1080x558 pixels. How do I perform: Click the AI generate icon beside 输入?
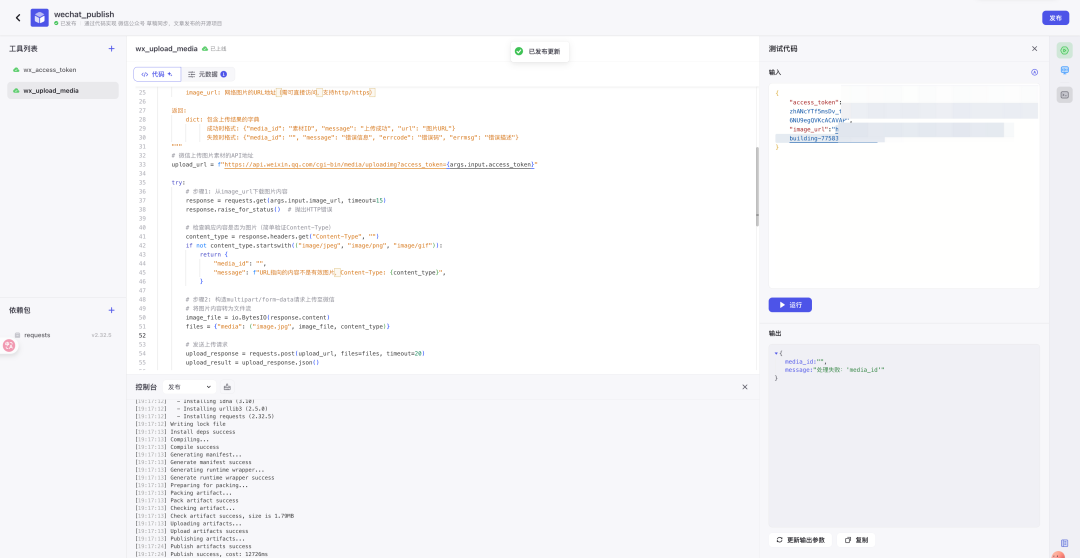click(x=1034, y=72)
